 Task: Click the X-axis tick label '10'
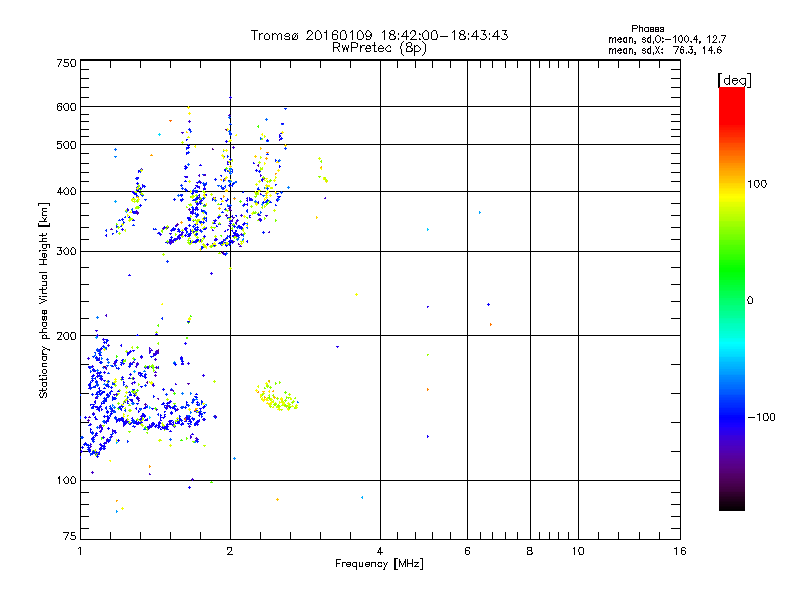click(578, 551)
